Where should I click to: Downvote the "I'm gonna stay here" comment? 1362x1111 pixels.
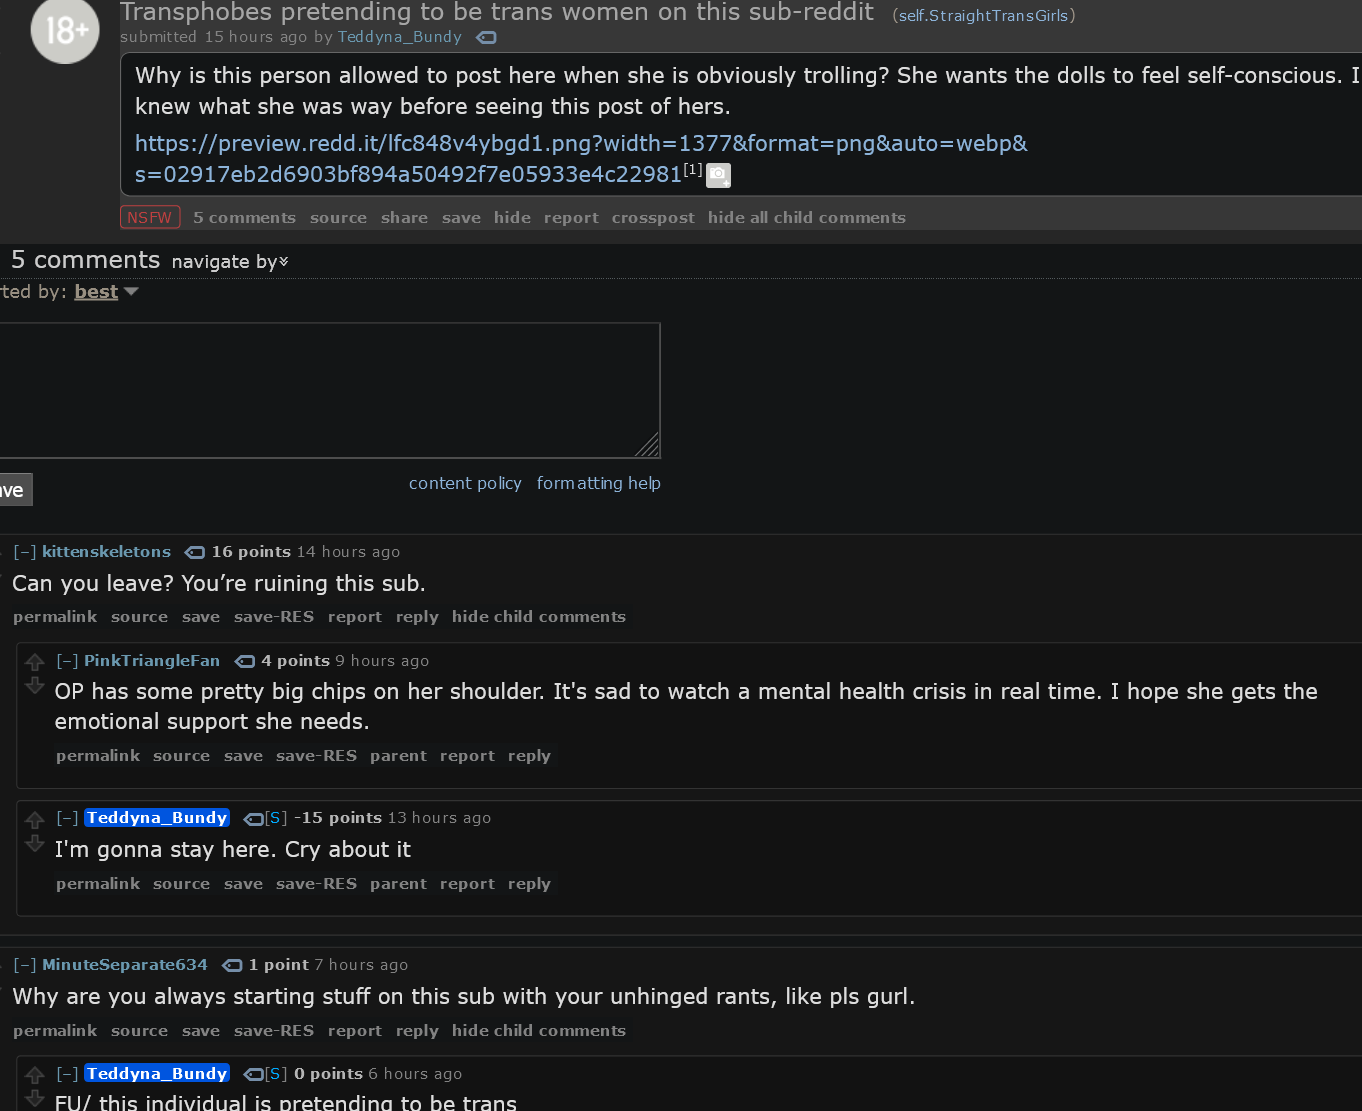tap(35, 844)
